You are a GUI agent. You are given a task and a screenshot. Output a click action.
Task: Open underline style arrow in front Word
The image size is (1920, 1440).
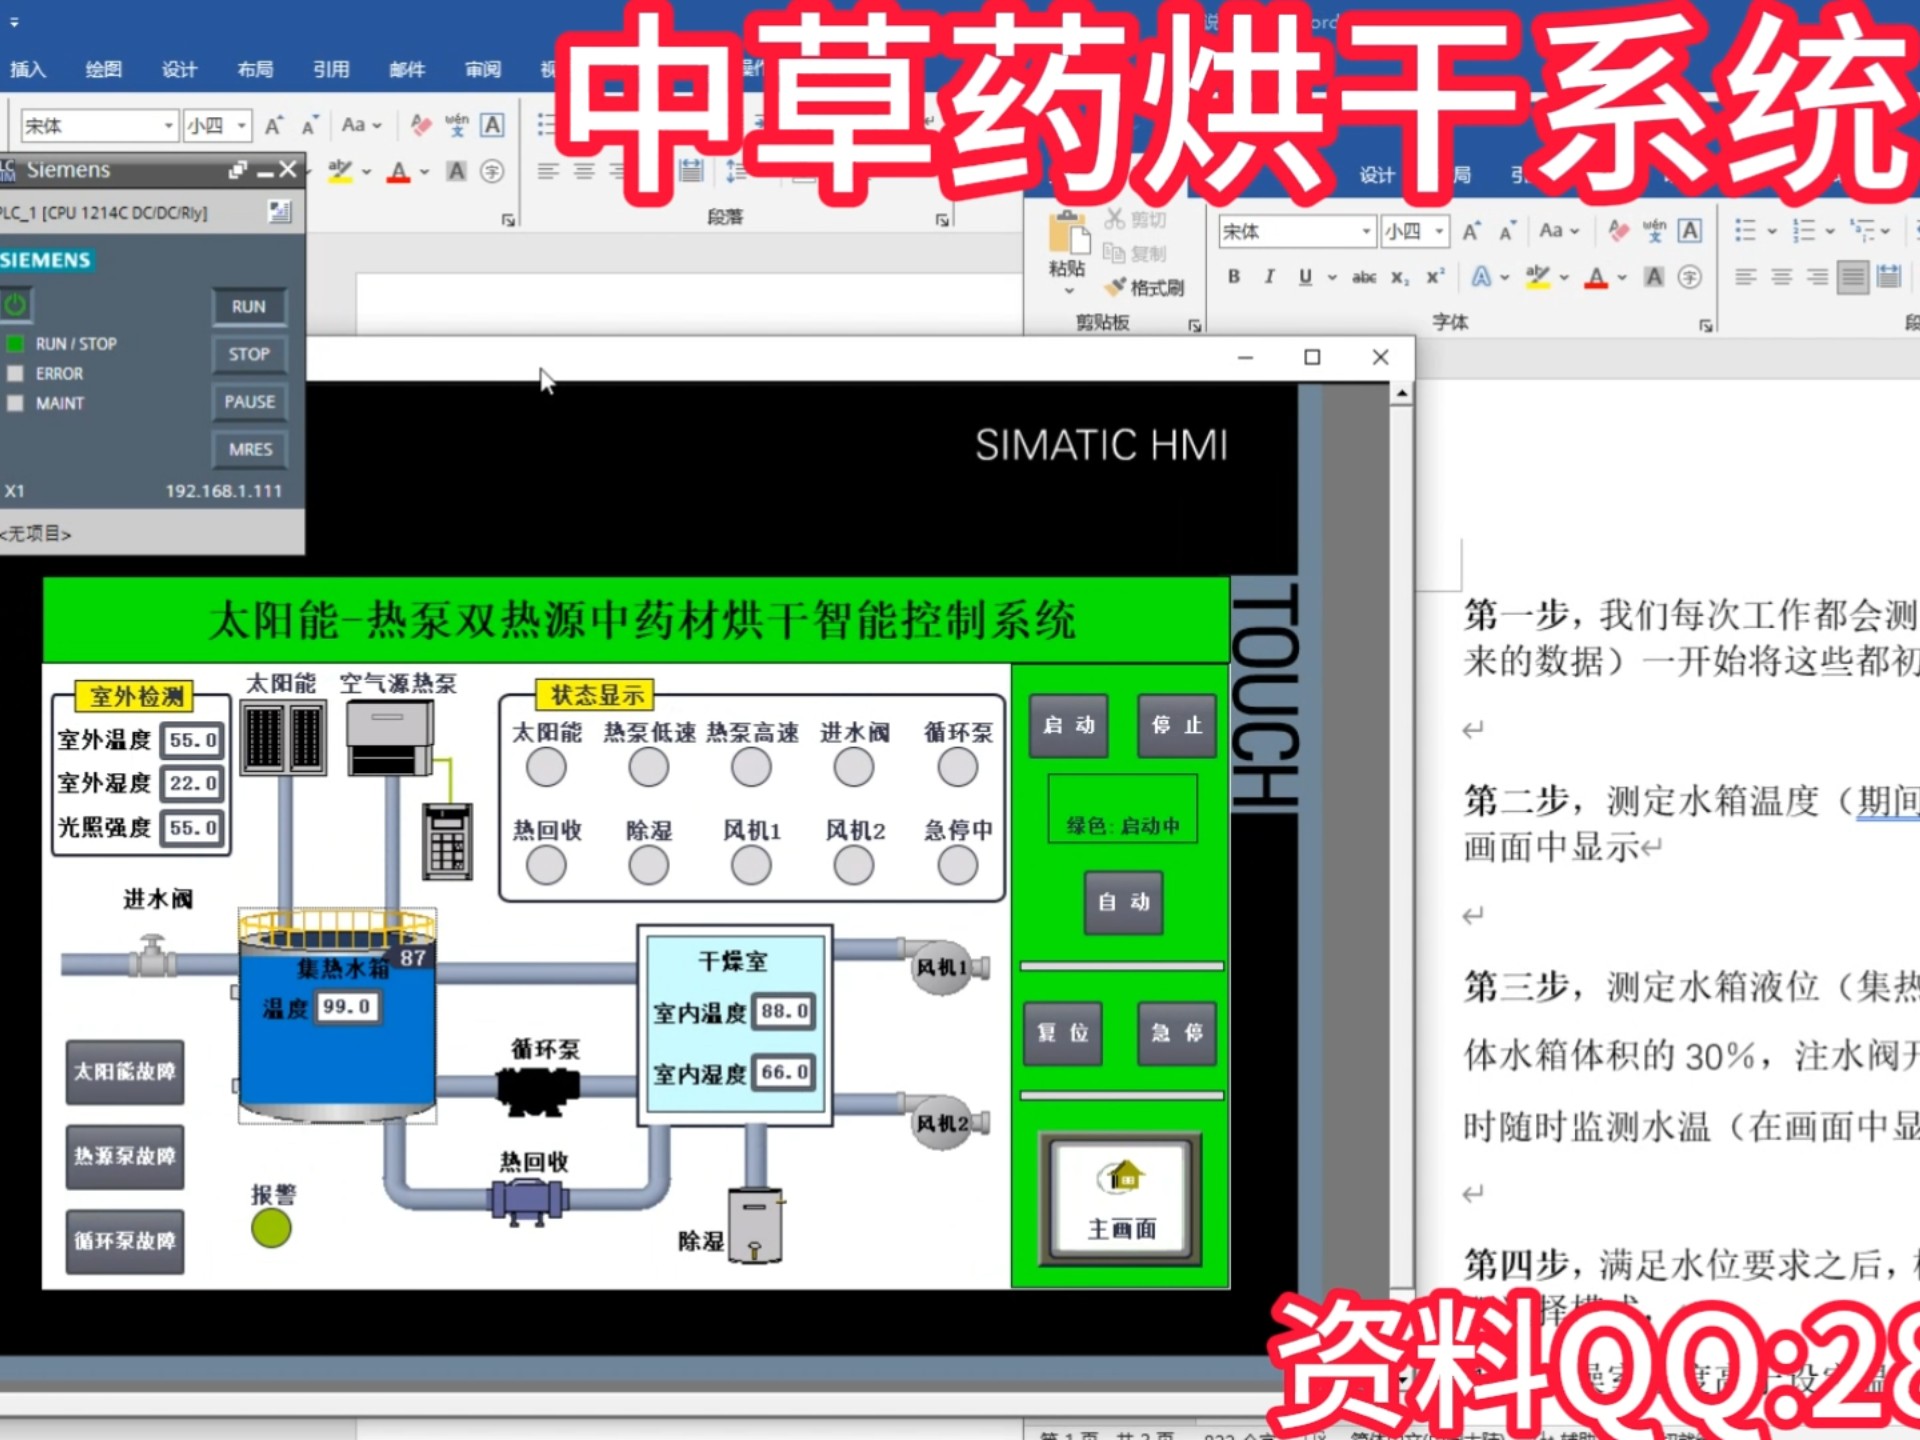(x=1332, y=277)
